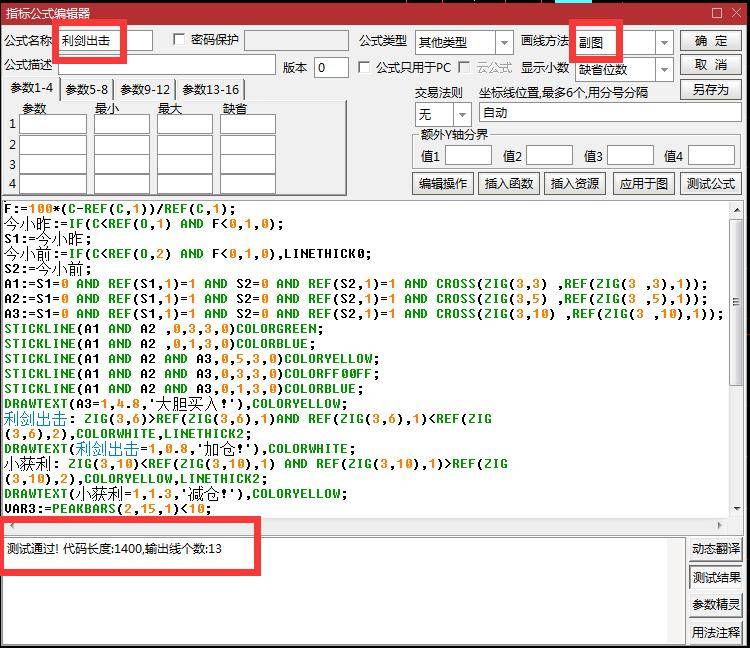750x648 pixels.
Task: Click the 另存为 button
Action: [x=710, y=90]
